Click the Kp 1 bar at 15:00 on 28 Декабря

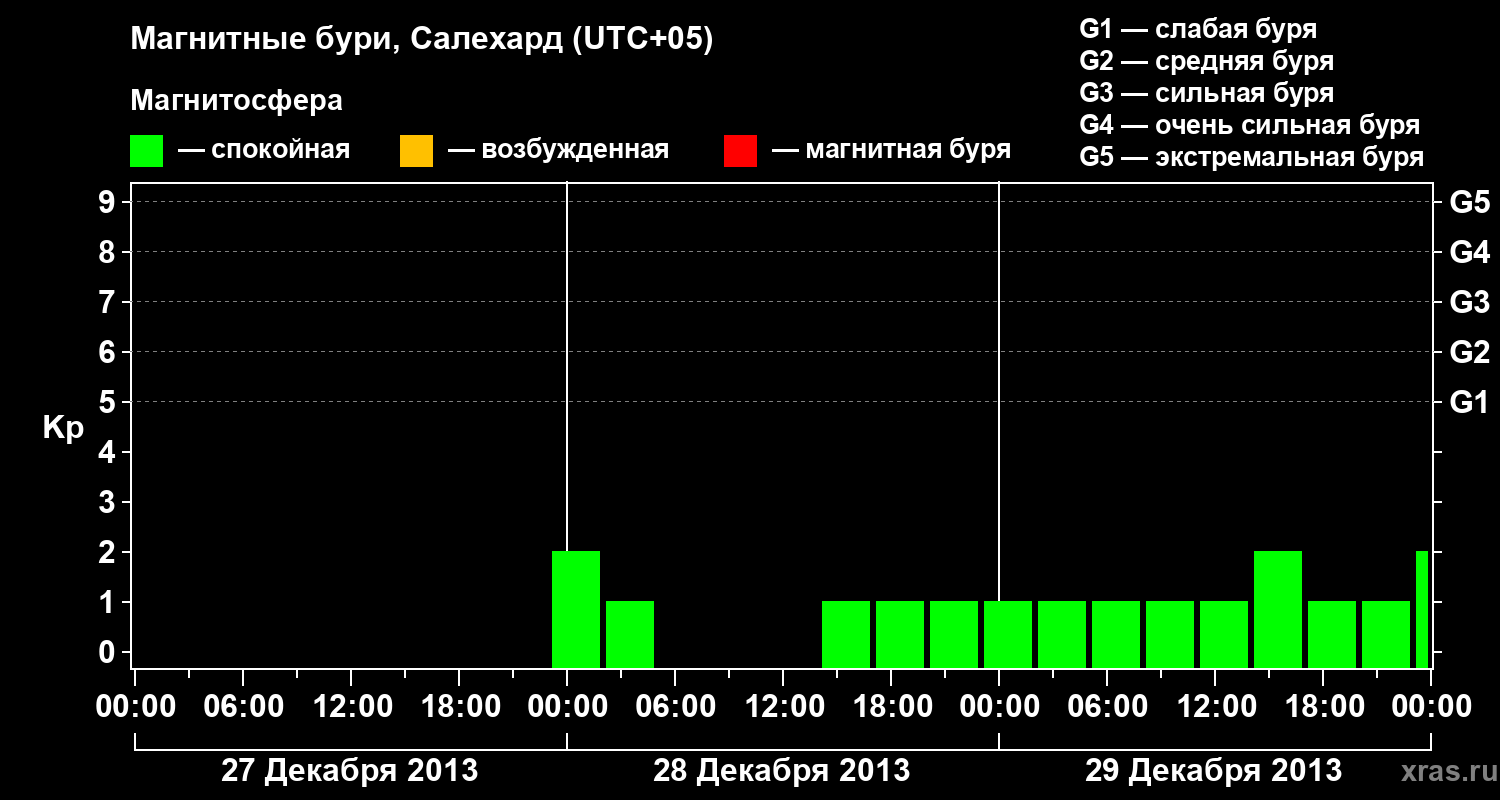click(x=846, y=634)
